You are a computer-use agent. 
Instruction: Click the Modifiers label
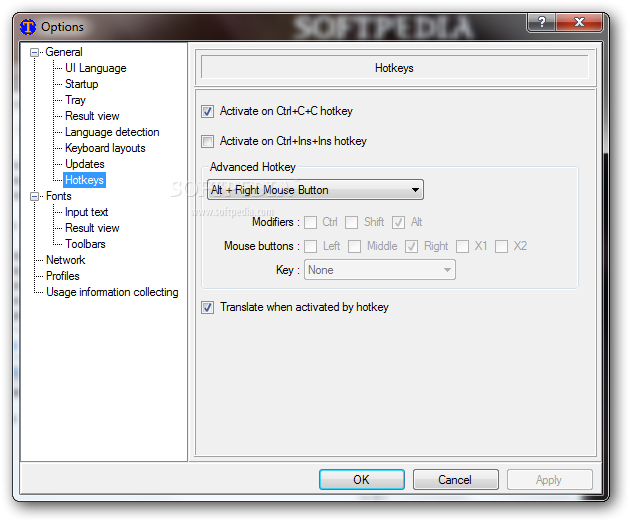[x=276, y=222]
